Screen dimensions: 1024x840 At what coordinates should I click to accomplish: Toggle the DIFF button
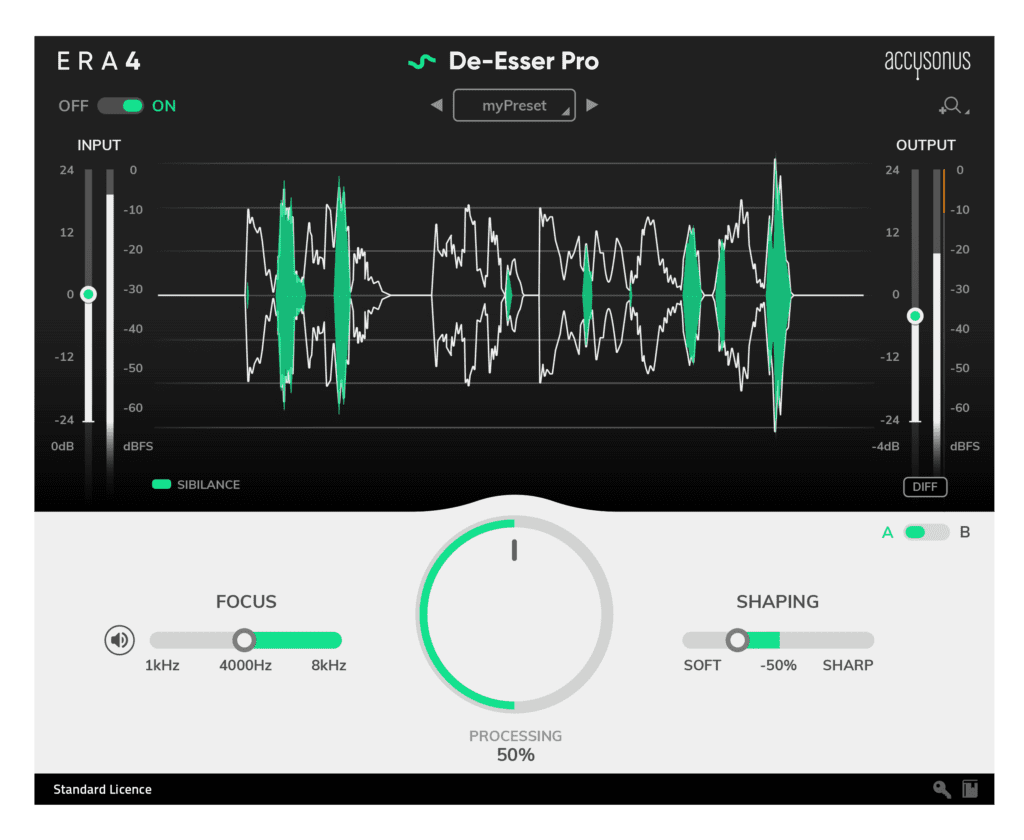pos(925,487)
